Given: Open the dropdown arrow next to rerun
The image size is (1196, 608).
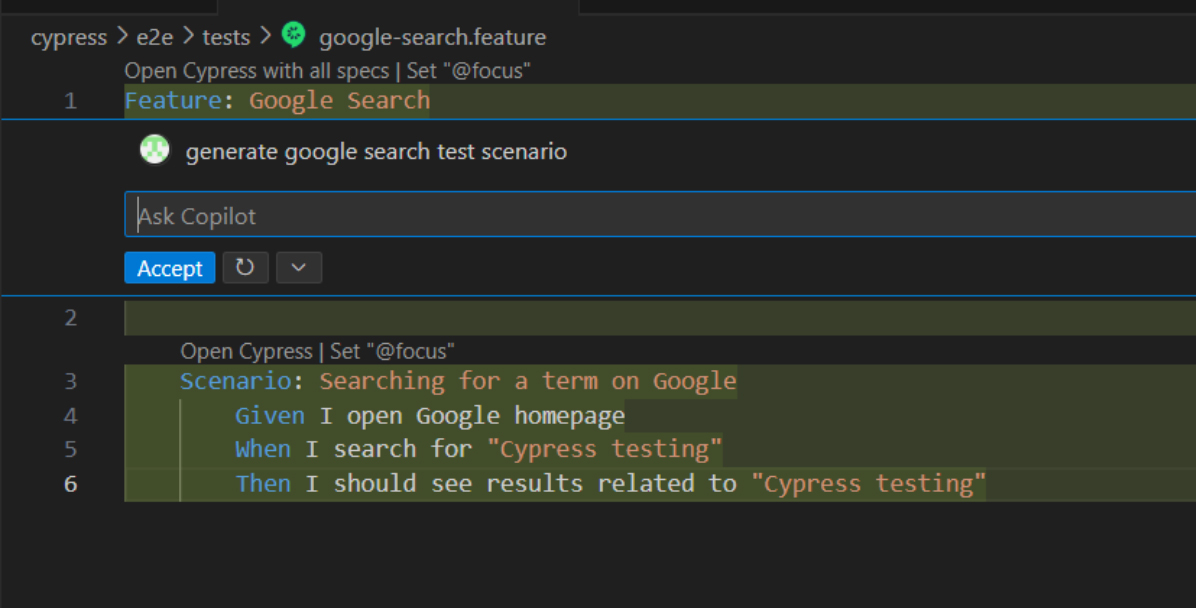Looking at the screenshot, I should click(x=298, y=268).
